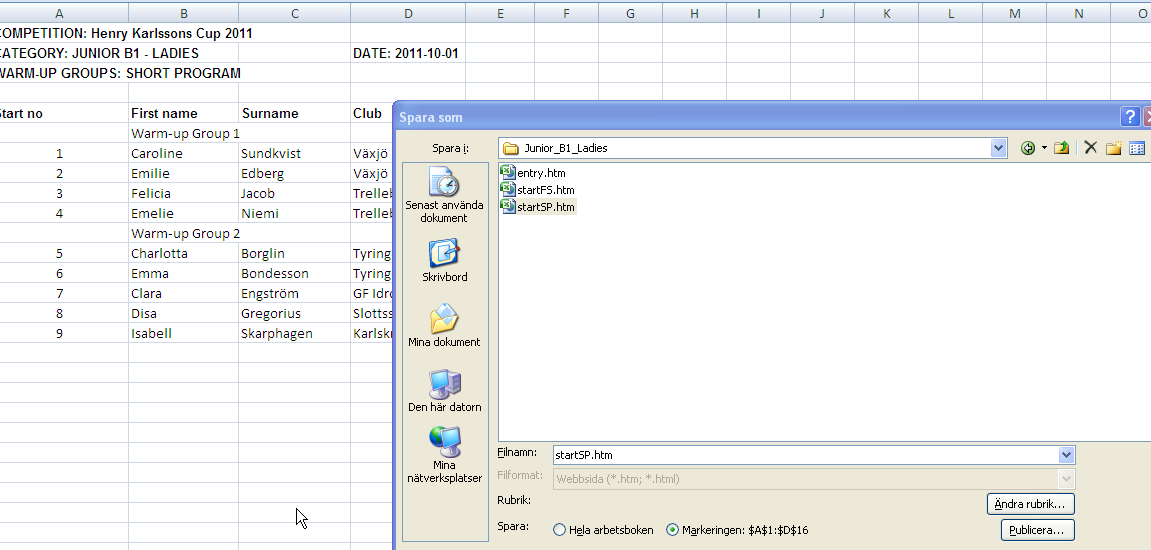Viewport: 1151px width, 550px height.
Task: Open Senast använda dokument in places bar
Action: [x=443, y=195]
